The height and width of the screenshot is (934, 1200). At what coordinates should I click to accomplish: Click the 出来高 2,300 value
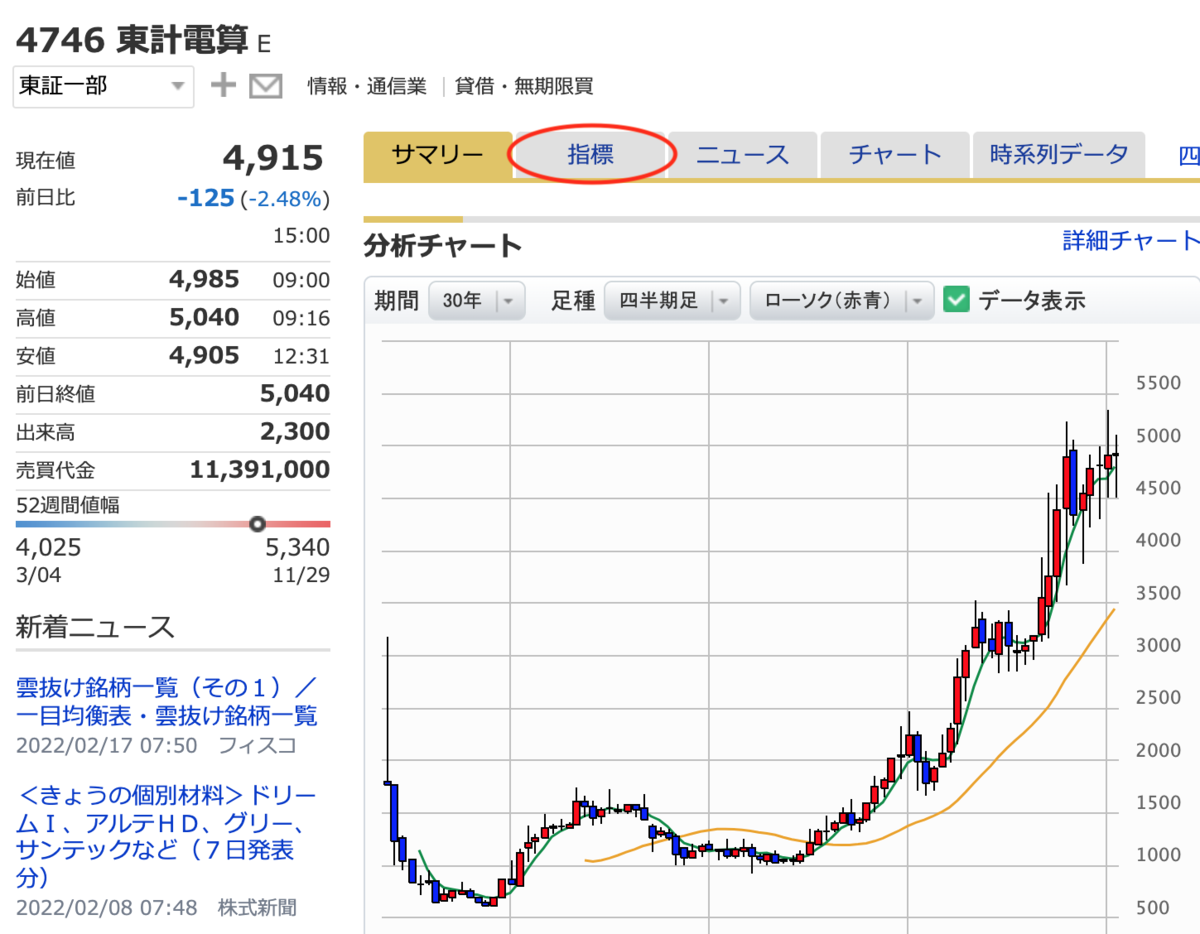click(294, 431)
